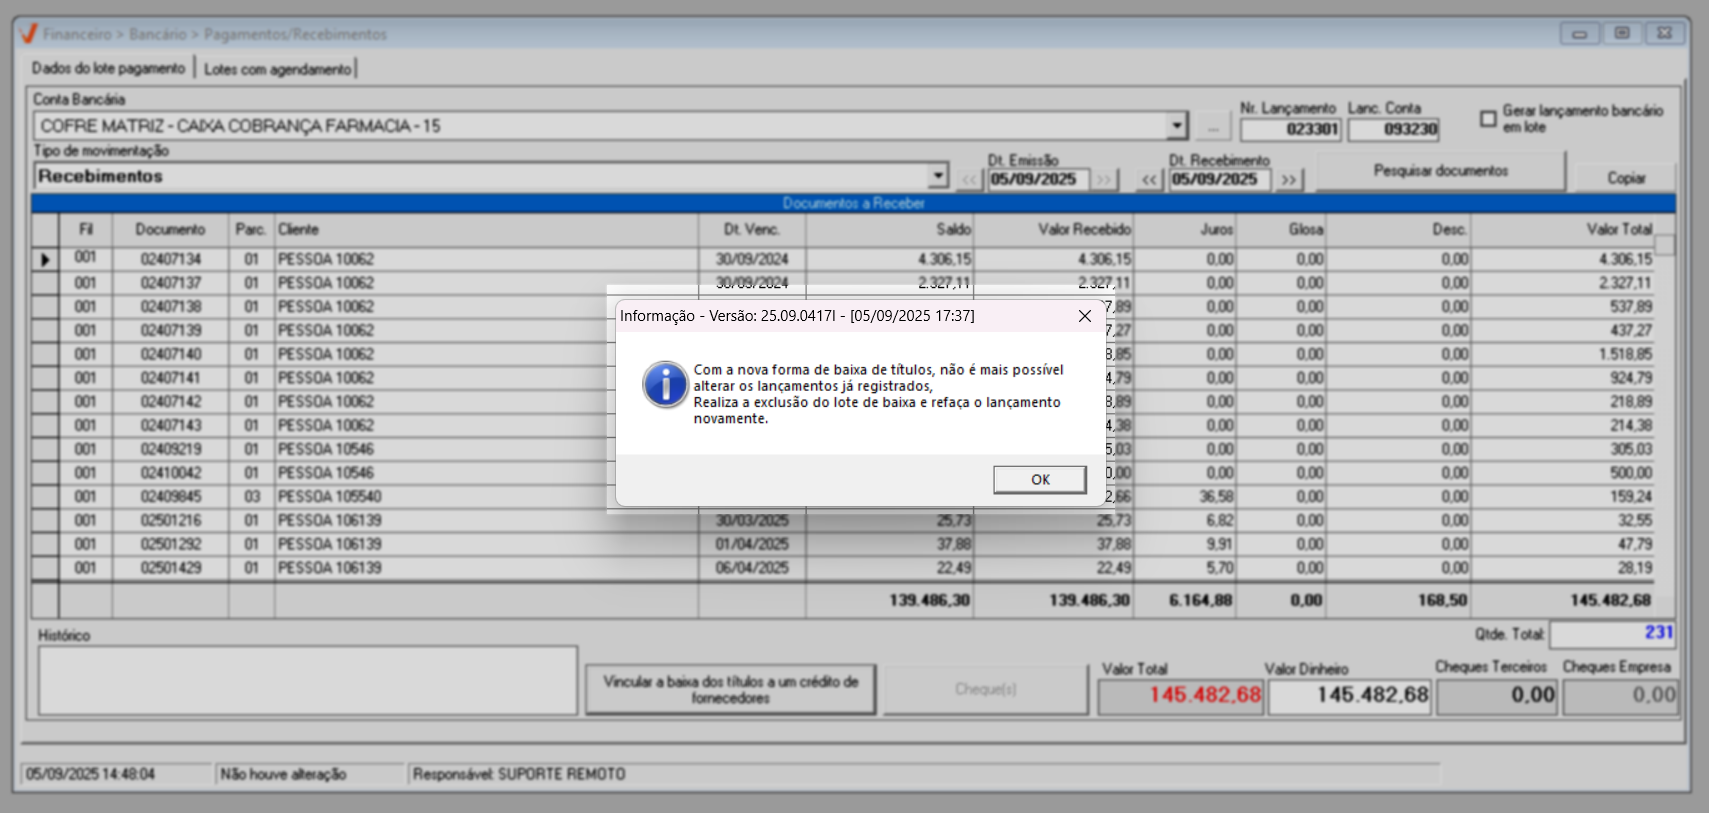
Task: Click the Copiar button
Action: tap(1625, 178)
